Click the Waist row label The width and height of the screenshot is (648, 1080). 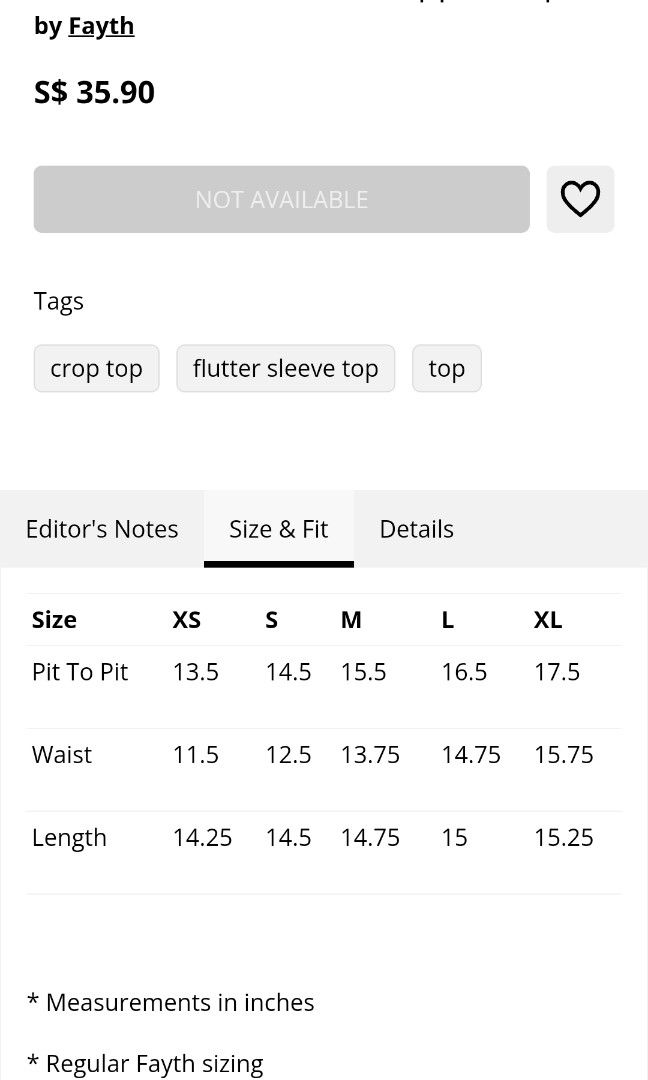pos(62,755)
